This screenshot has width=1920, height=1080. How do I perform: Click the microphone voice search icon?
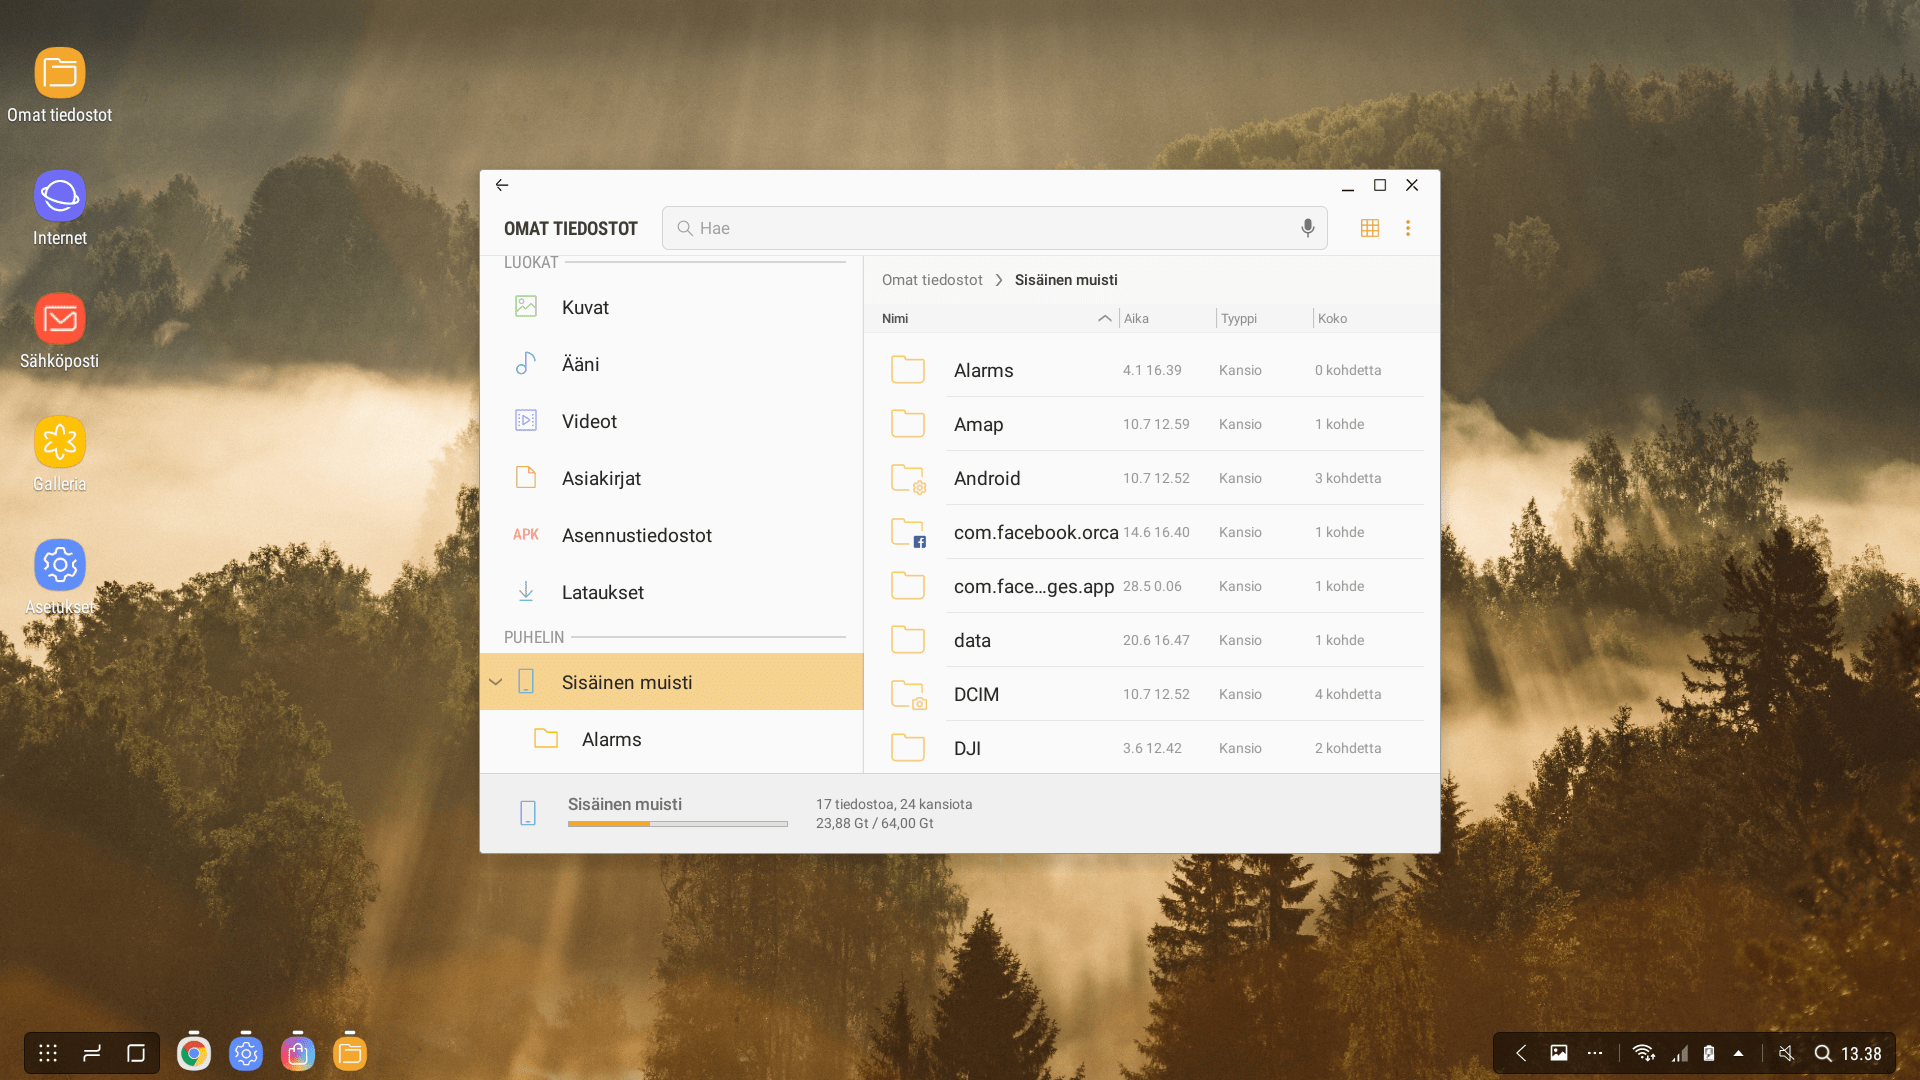[x=1307, y=228]
